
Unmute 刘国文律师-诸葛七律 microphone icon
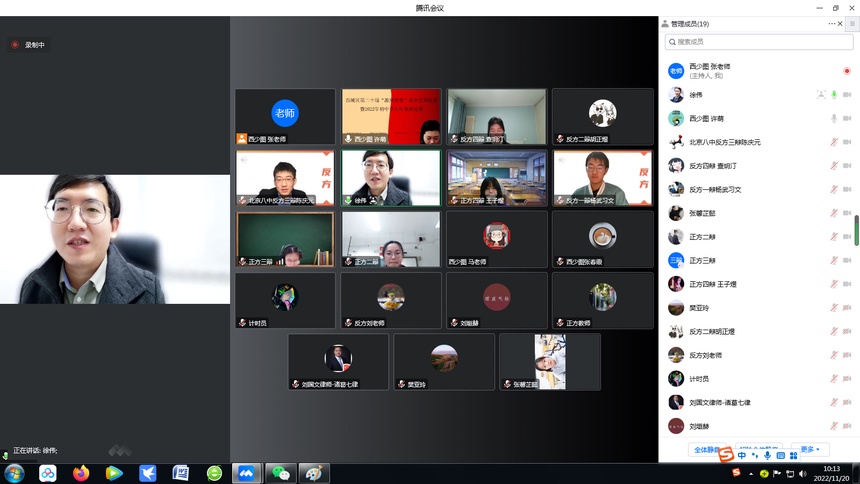point(834,402)
